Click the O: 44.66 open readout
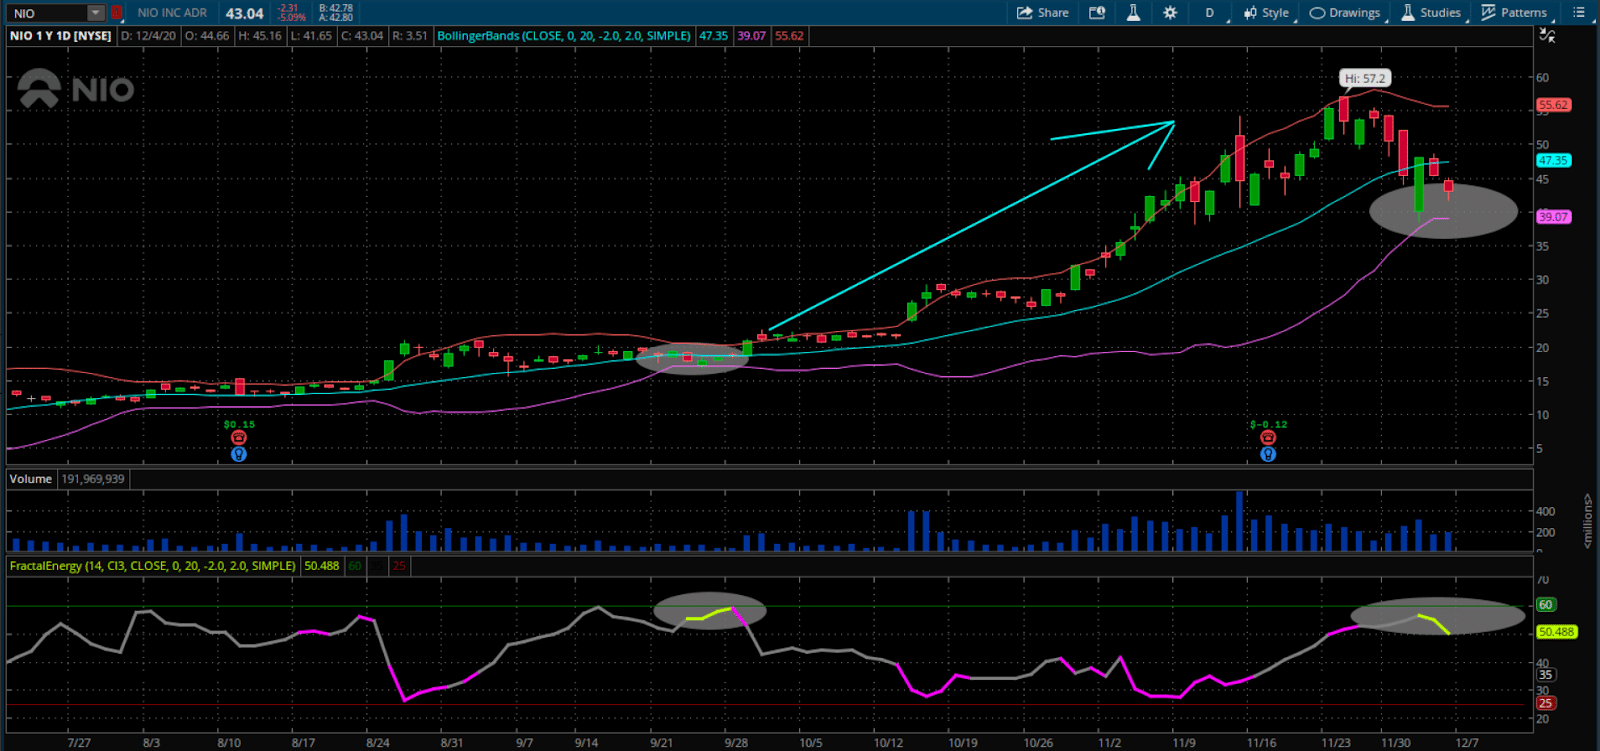Screen dimensions: 1600x751 click(207, 36)
